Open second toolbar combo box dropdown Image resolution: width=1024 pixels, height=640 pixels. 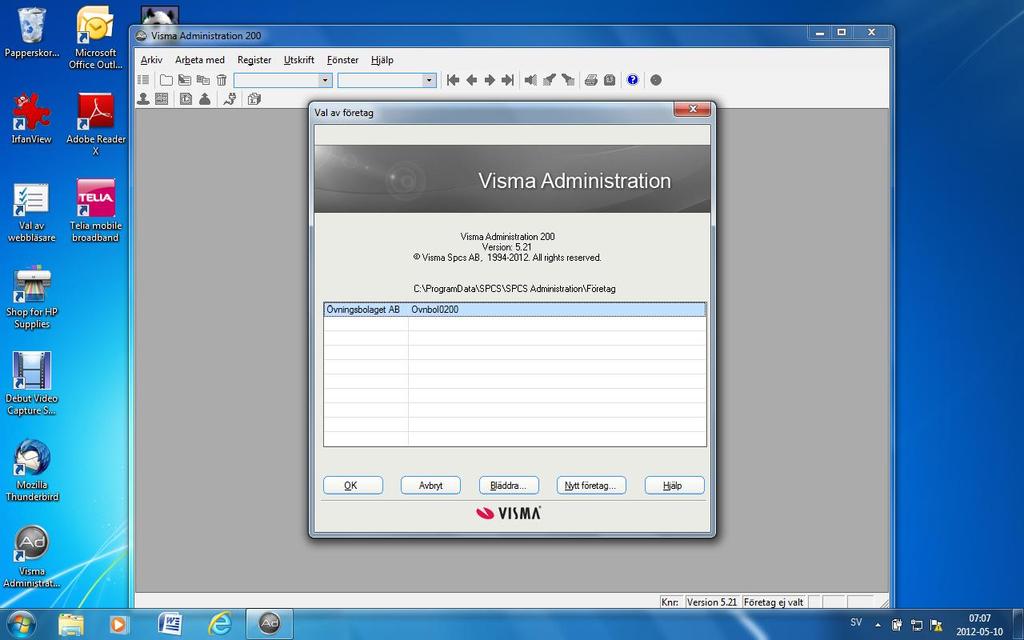tap(428, 80)
